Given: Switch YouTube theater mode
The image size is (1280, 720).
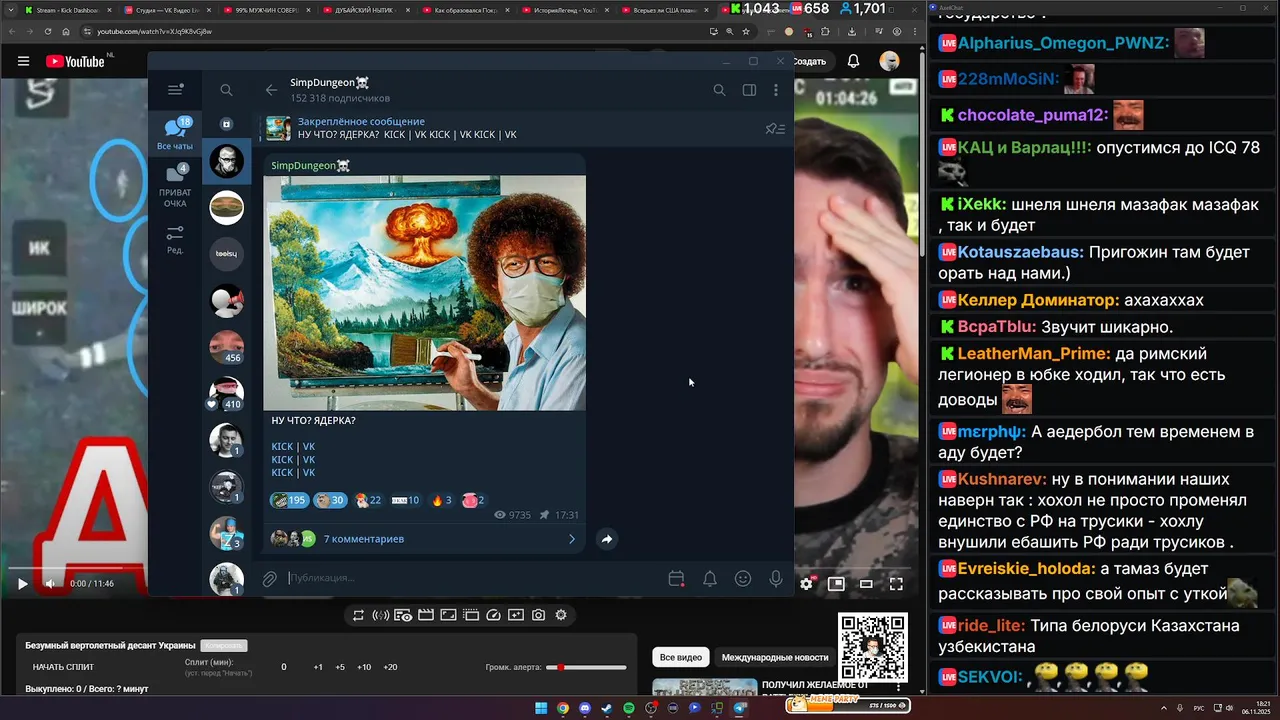Looking at the screenshot, I should [x=866, y=584].
